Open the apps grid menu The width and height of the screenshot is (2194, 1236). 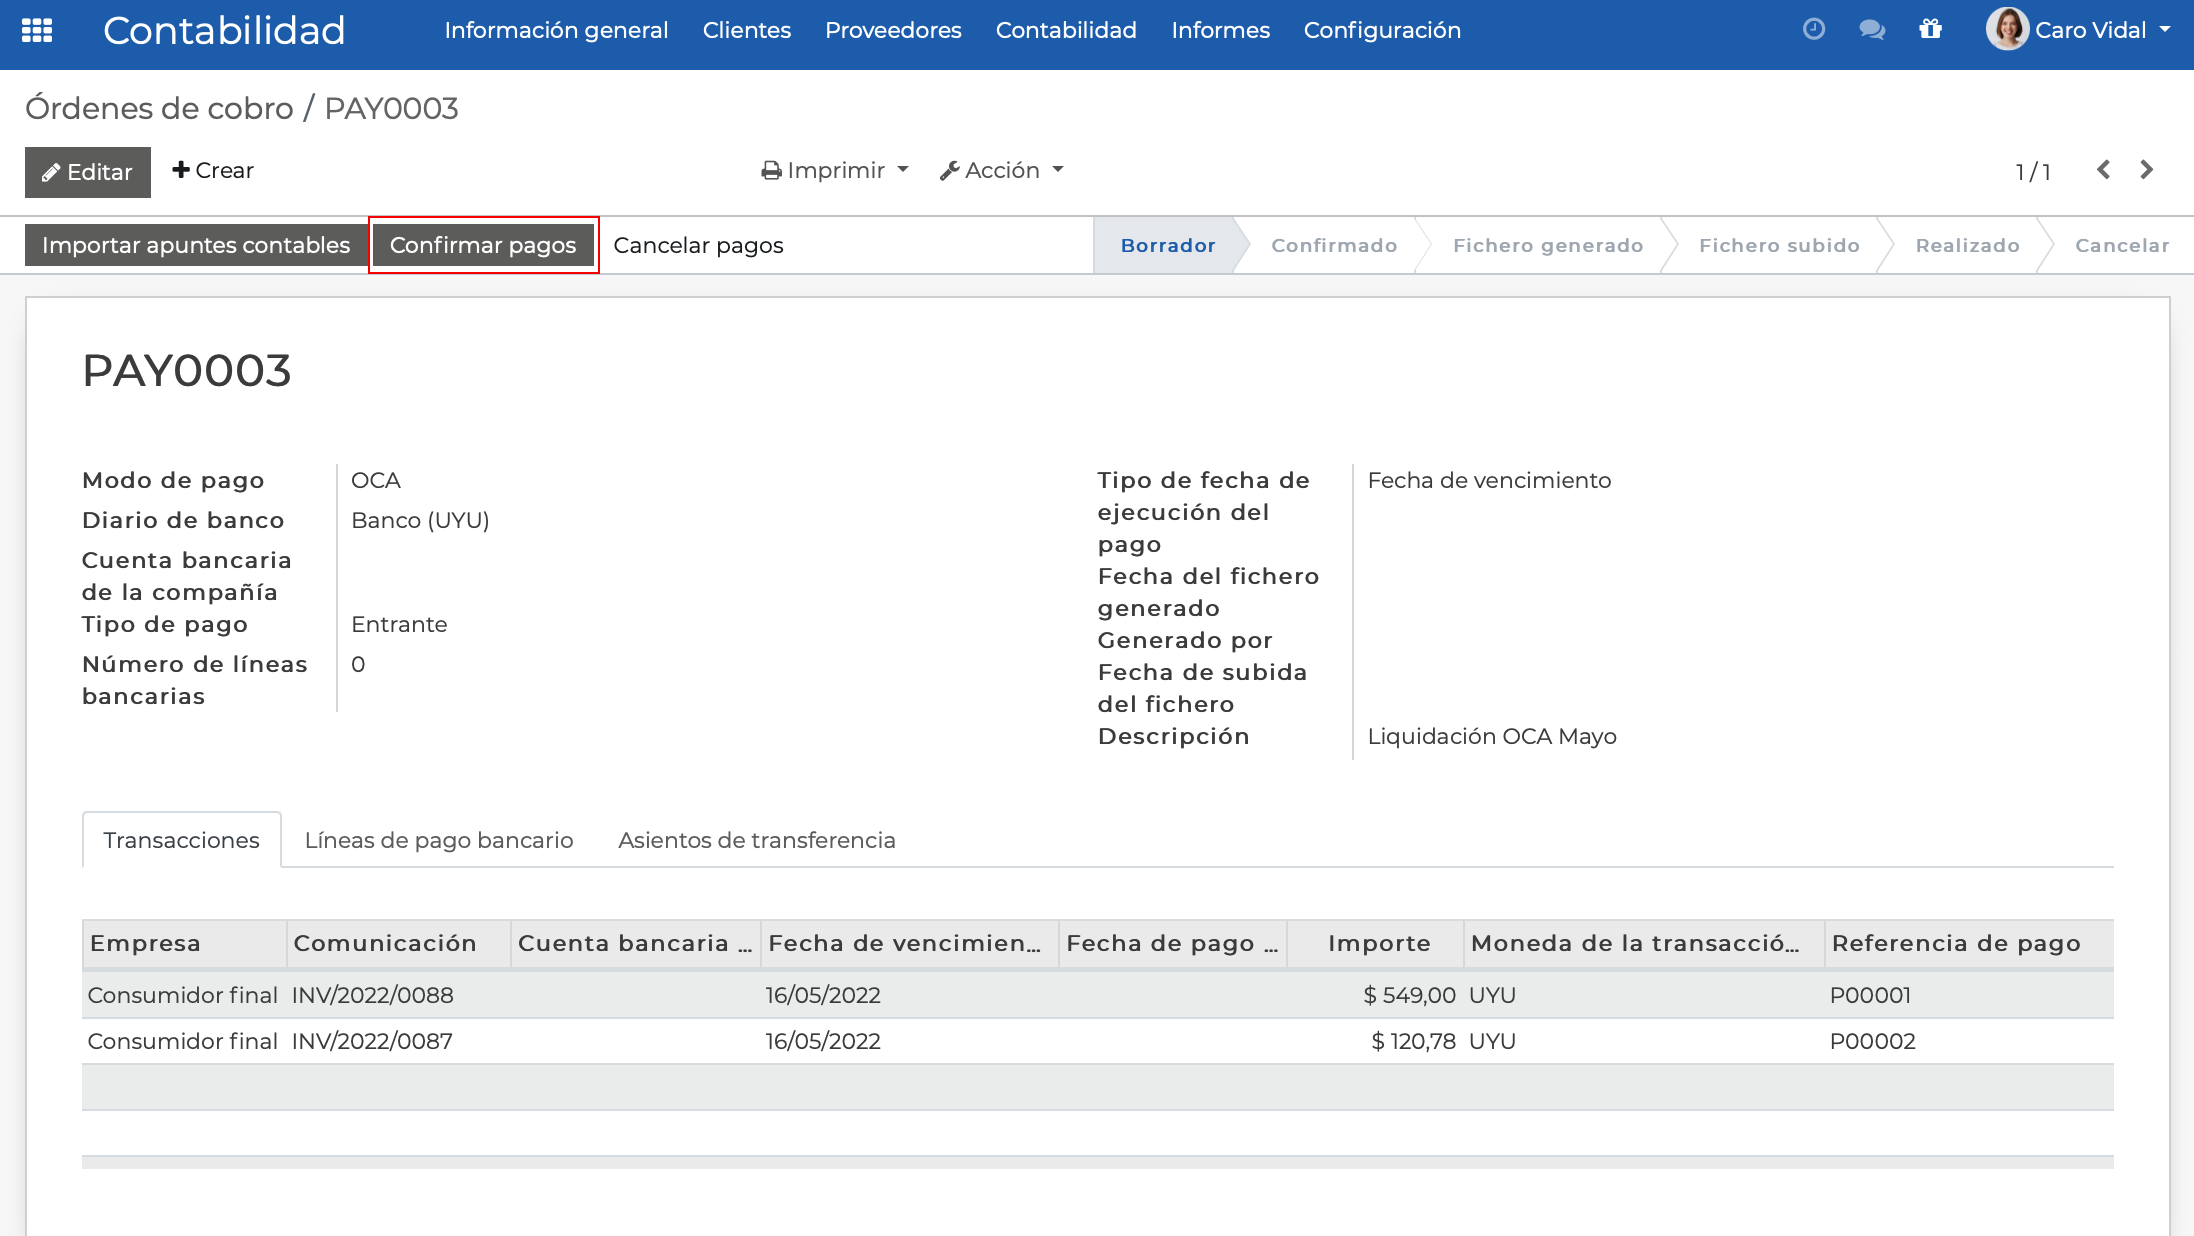(x=36, y=30)
